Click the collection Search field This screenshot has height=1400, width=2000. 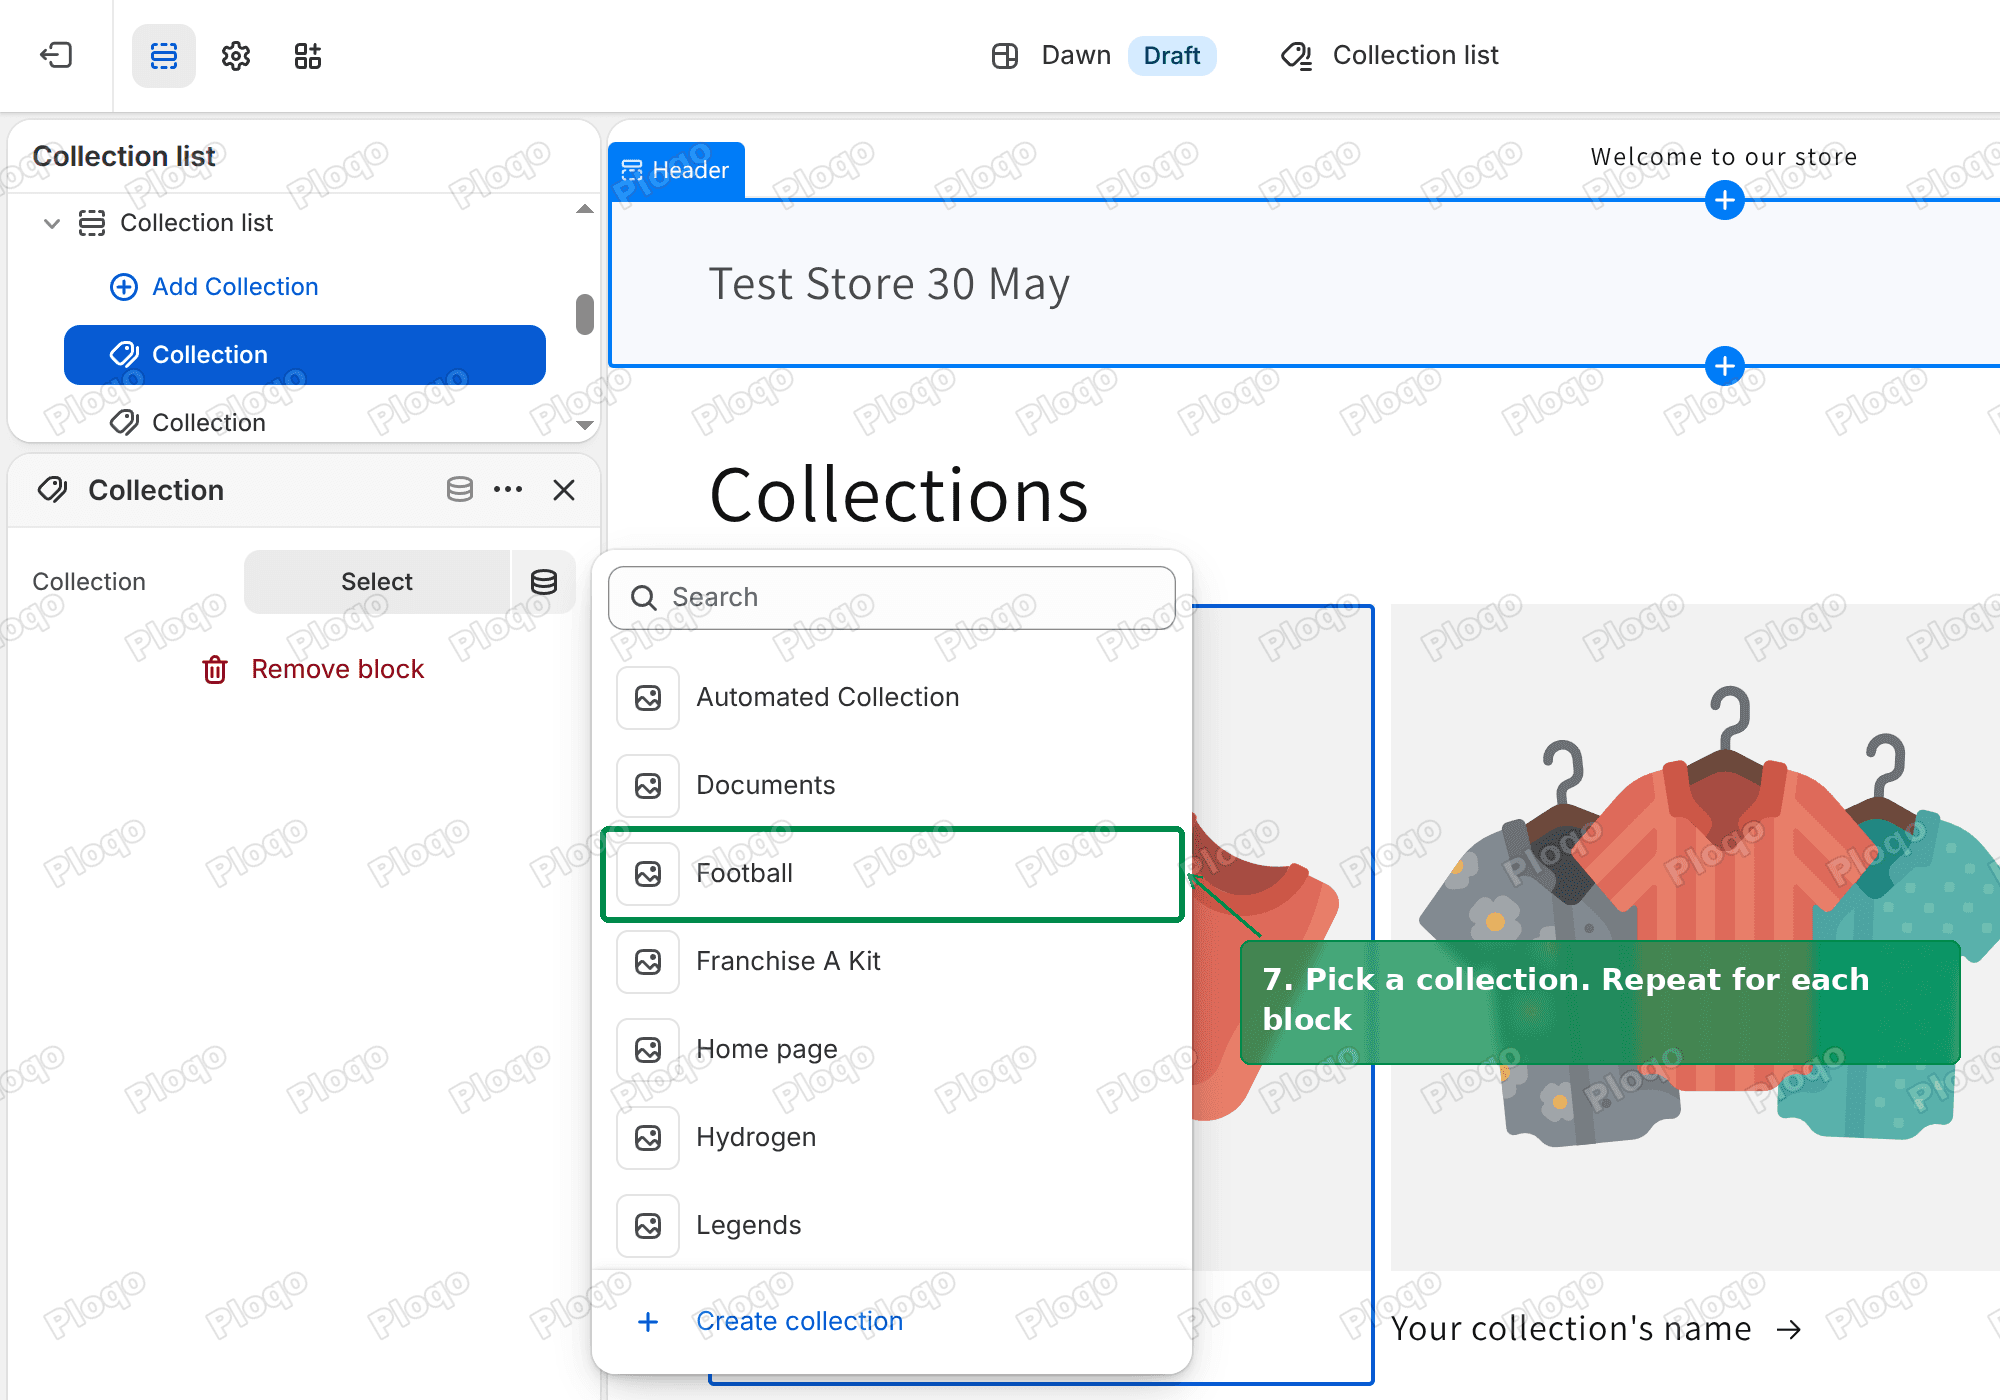pos(892,598)
